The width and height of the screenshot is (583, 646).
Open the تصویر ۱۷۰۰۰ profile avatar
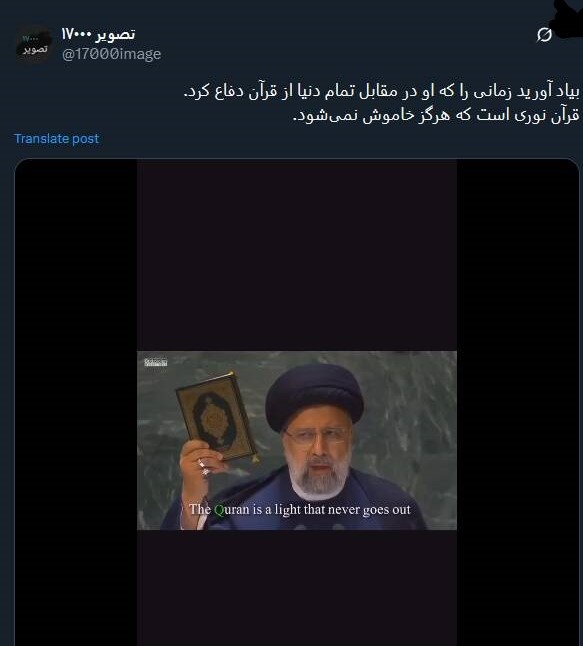tap(34, 44)
